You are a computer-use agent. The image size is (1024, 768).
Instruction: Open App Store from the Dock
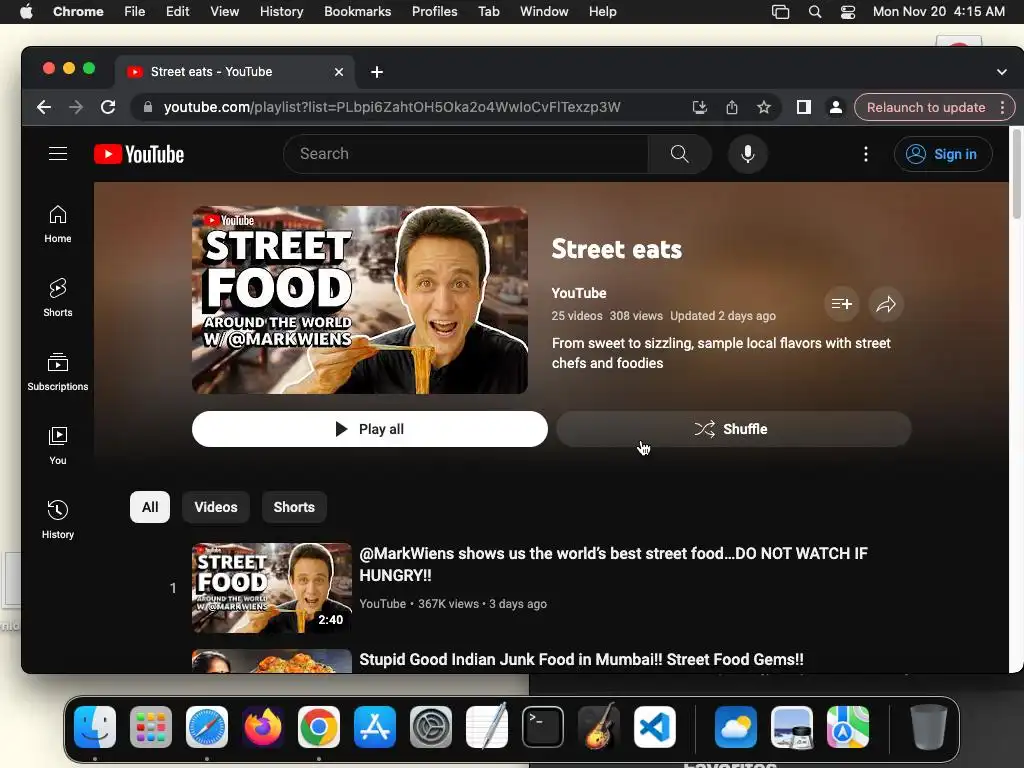(x=375, y=727)
